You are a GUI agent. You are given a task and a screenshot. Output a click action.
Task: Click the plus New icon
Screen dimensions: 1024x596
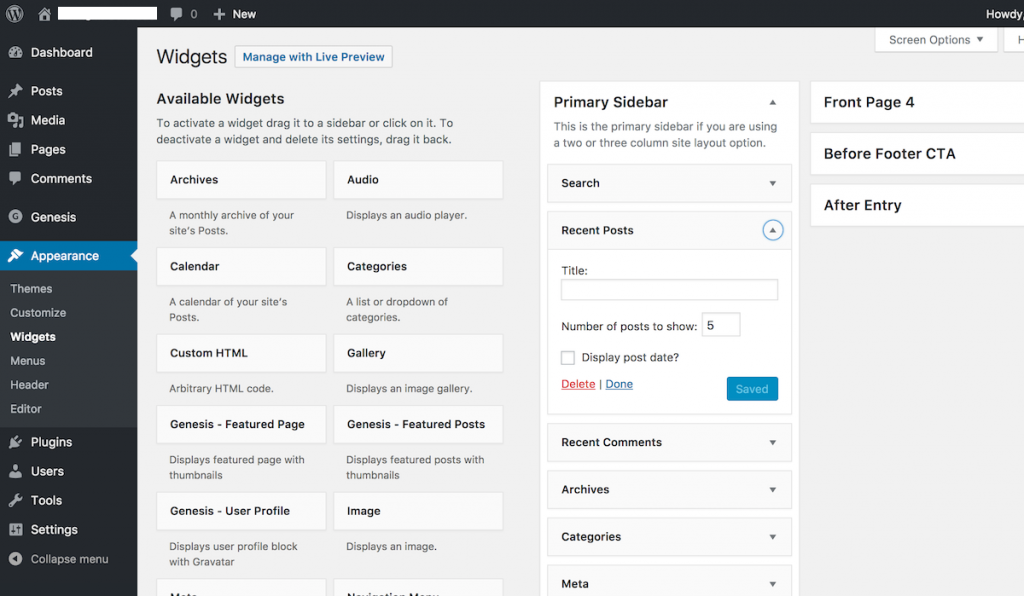click(219, 14)
